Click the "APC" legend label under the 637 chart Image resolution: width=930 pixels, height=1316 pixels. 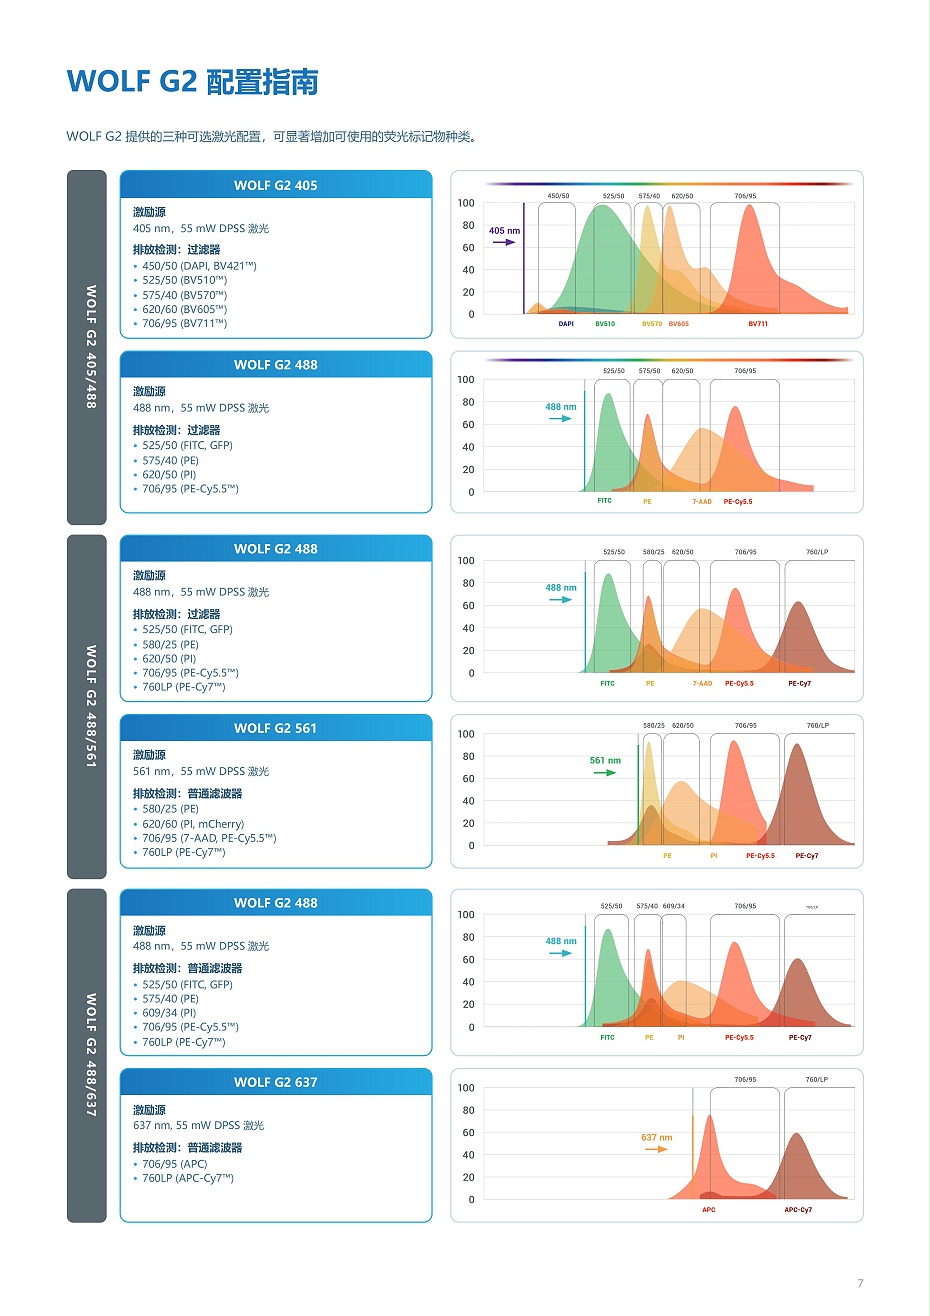click(708, 1210)
